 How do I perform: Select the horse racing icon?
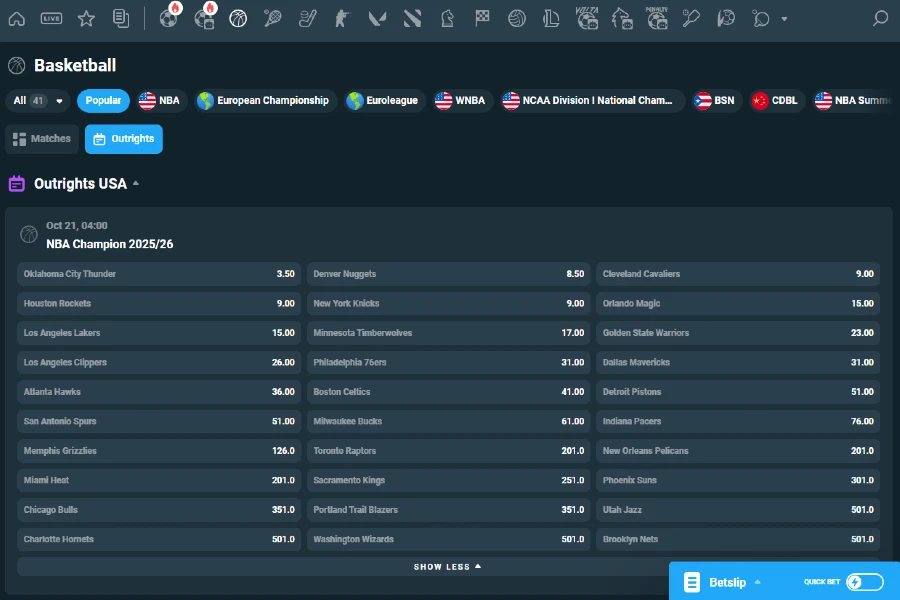pyautogui.click(x=622, y=18)
